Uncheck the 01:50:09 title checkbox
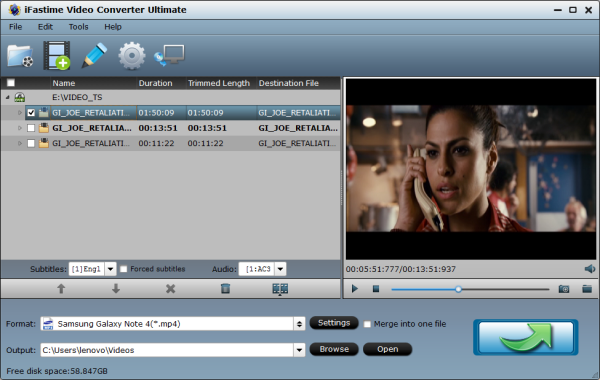This screenshot has height=380, width=600. [31, 113]
